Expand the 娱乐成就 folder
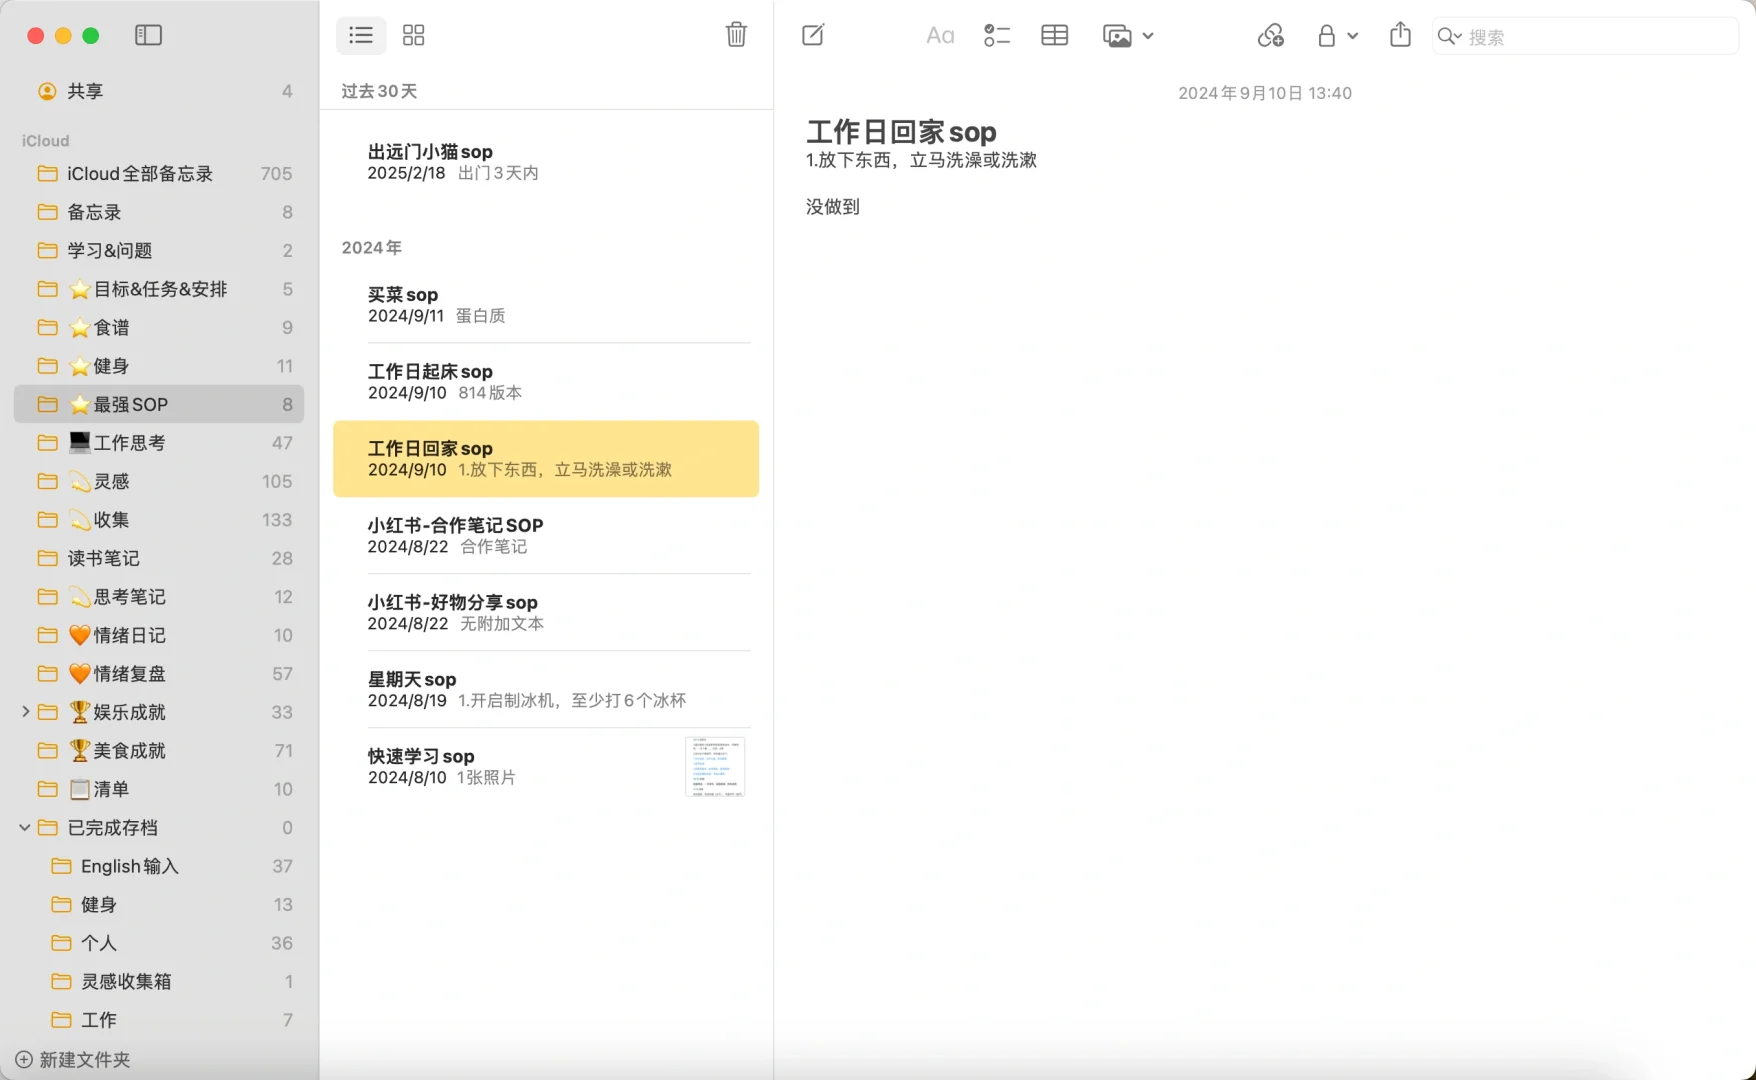The image size is (1756, 1080). (26, 712)
